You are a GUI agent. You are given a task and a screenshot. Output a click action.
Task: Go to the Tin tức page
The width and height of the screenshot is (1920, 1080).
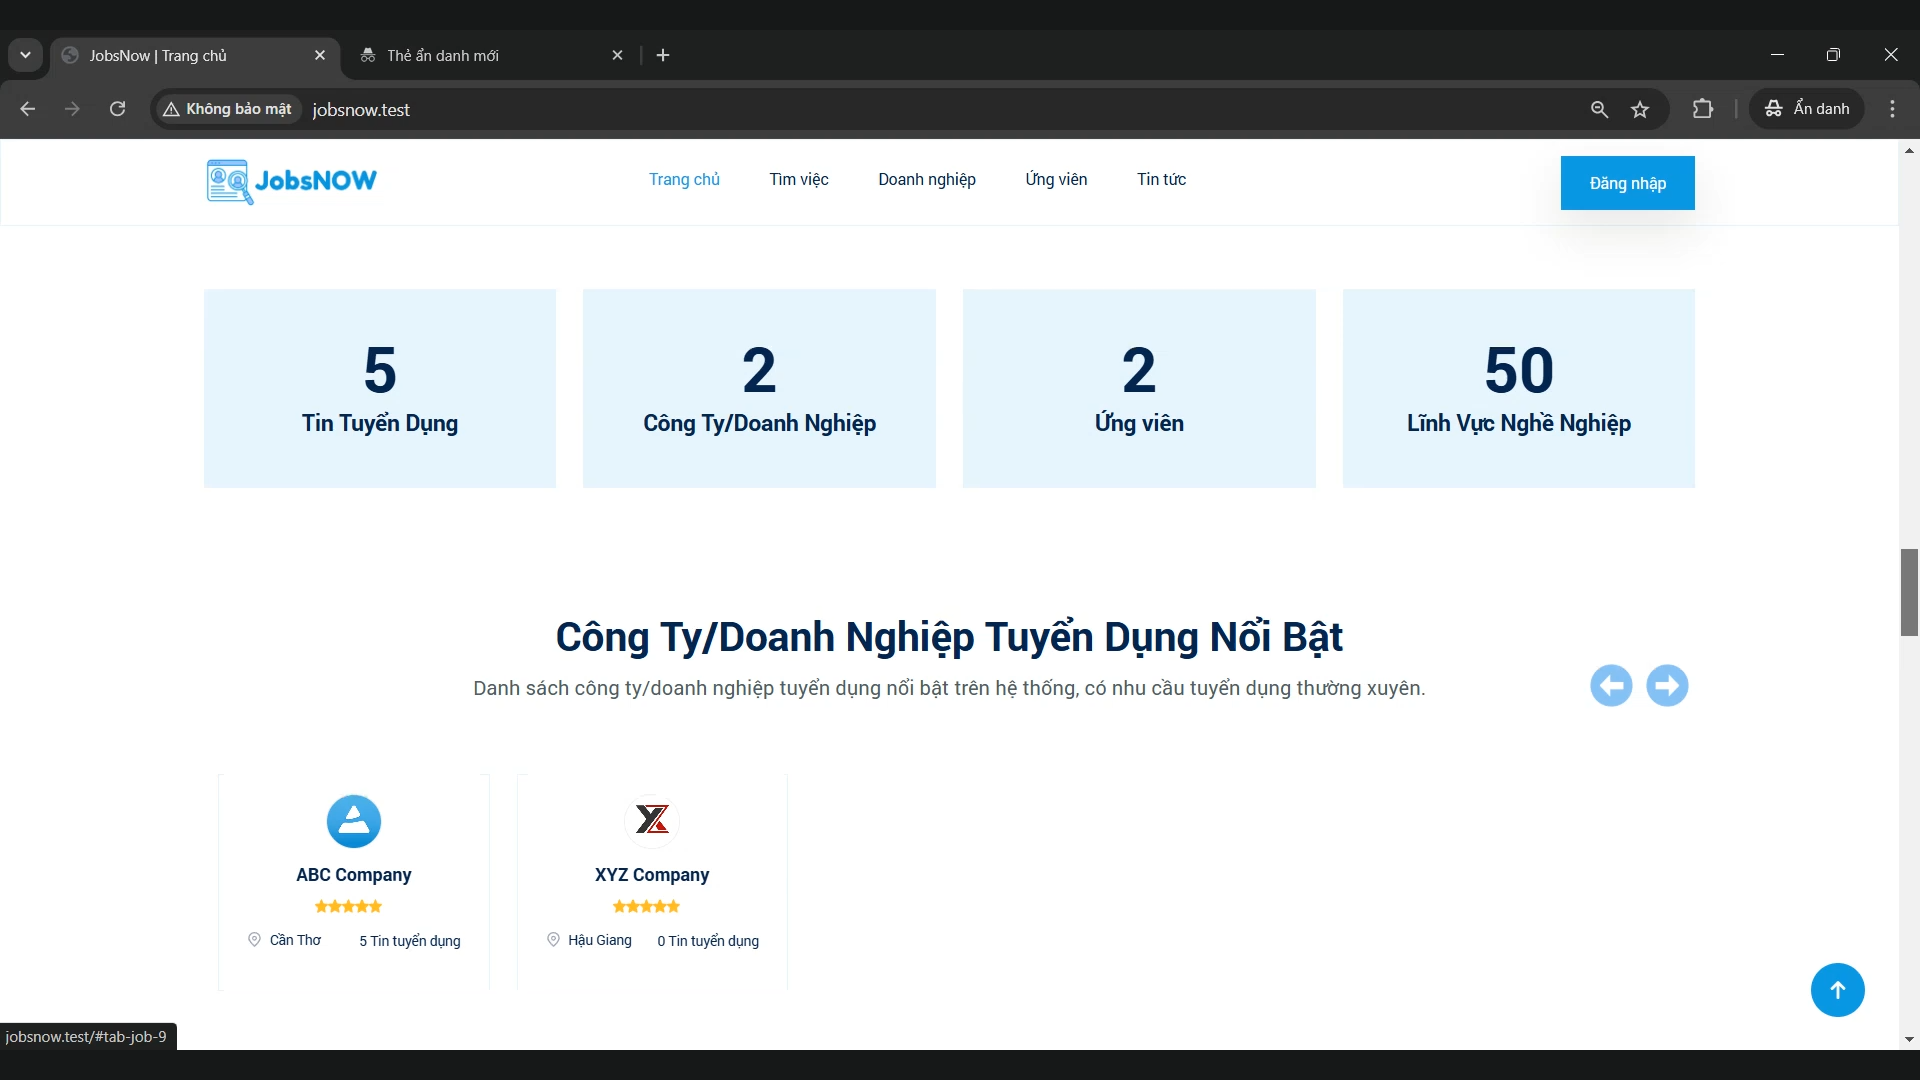point(1161,180)
